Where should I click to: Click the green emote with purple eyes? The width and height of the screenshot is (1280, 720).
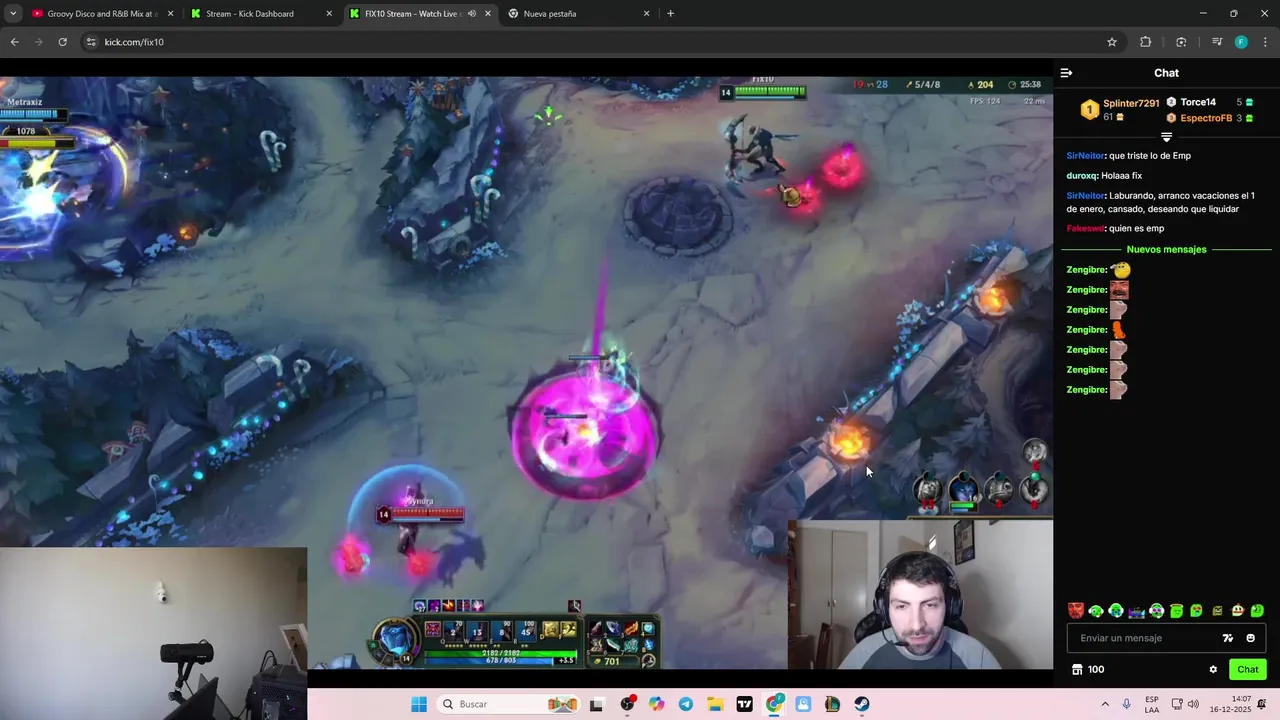(x=1156, y=611)
